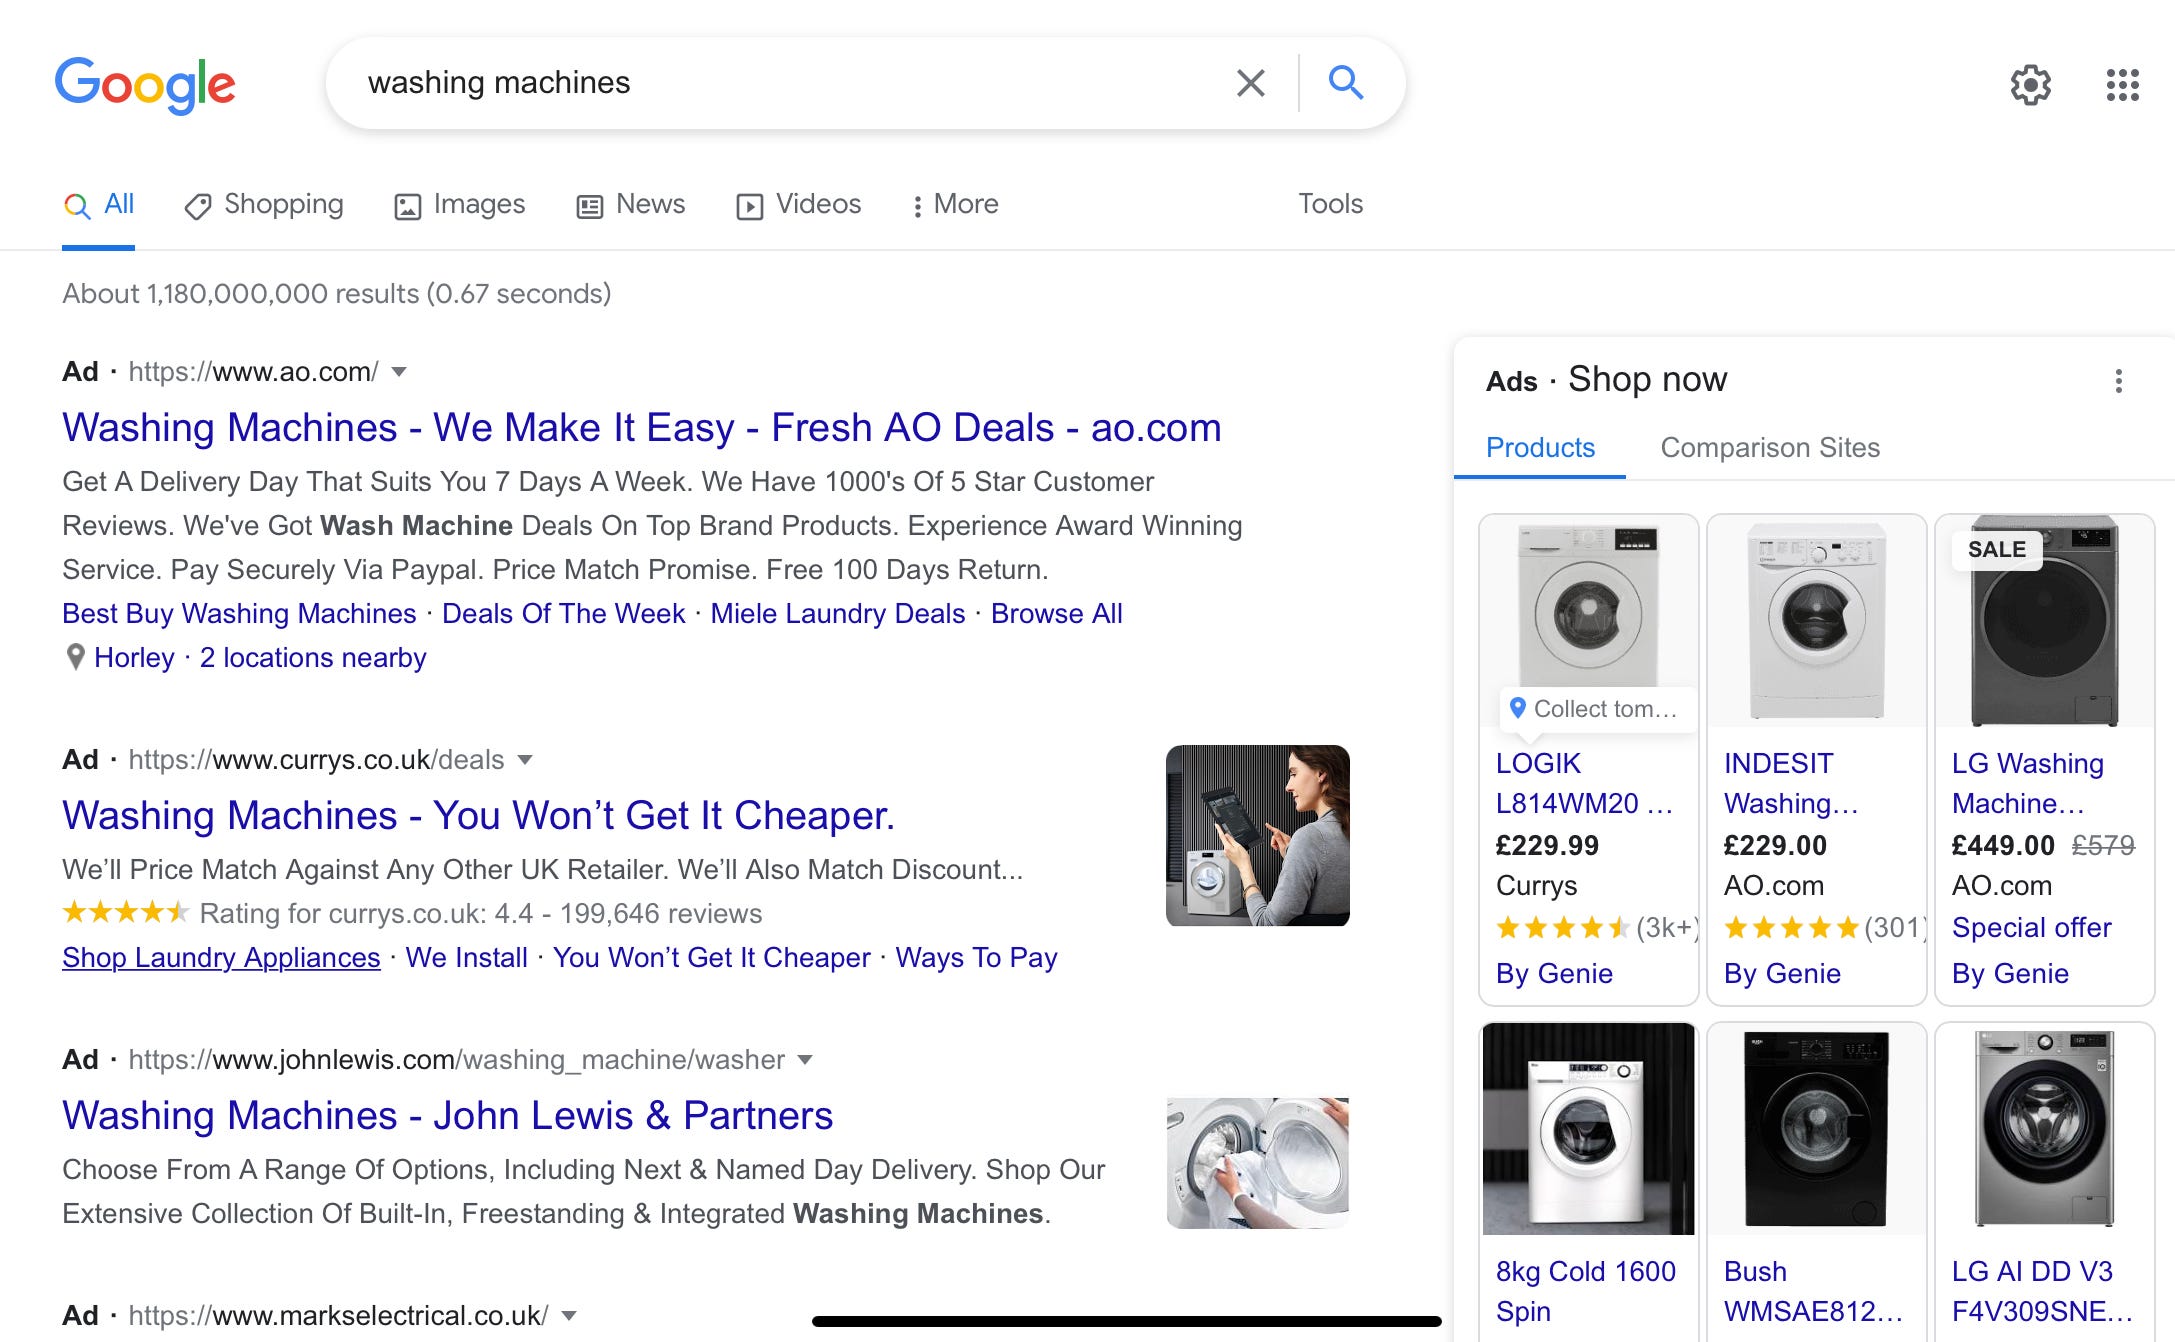The height and width of the screenshot is (1342, 2175).
Task: Click the Google logo
Action: point(145,84)
